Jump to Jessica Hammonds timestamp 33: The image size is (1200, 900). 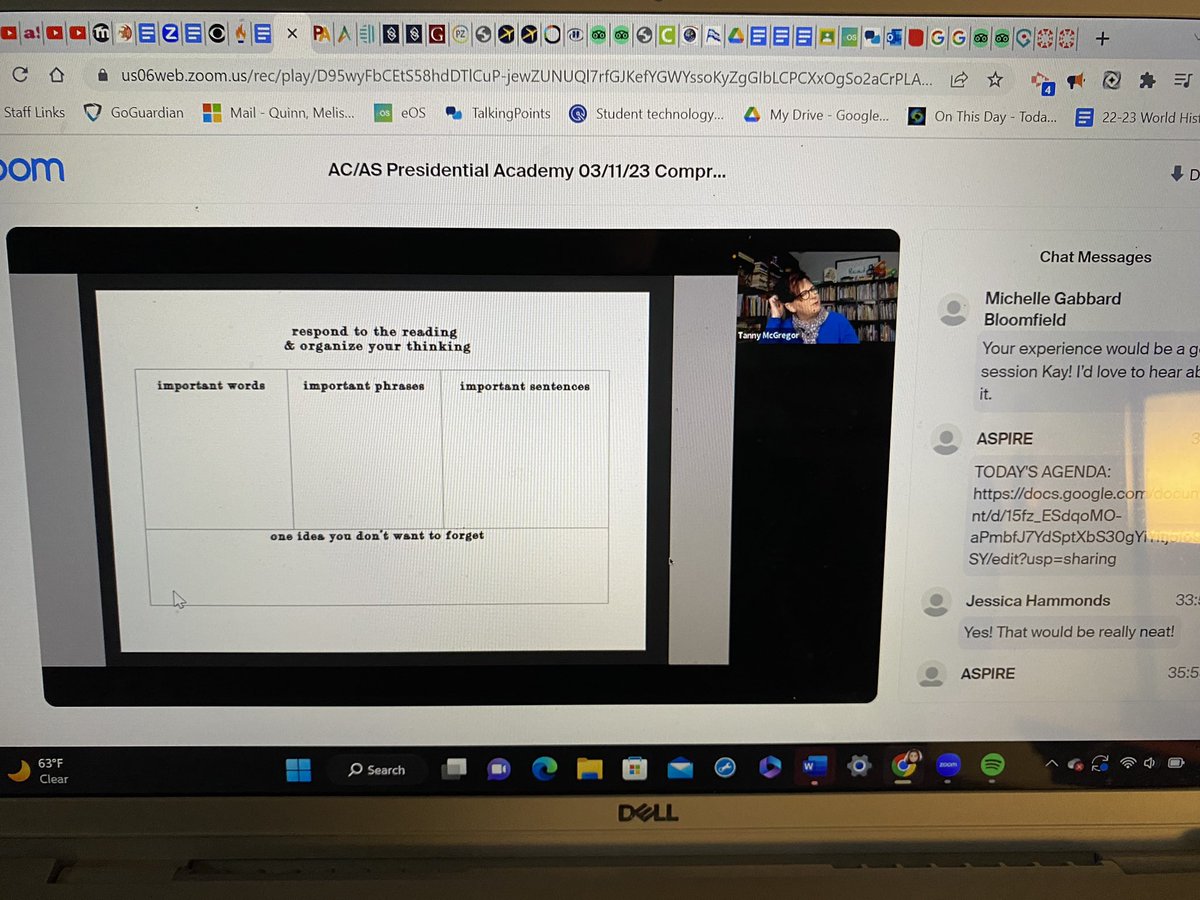coord(1187,600)
